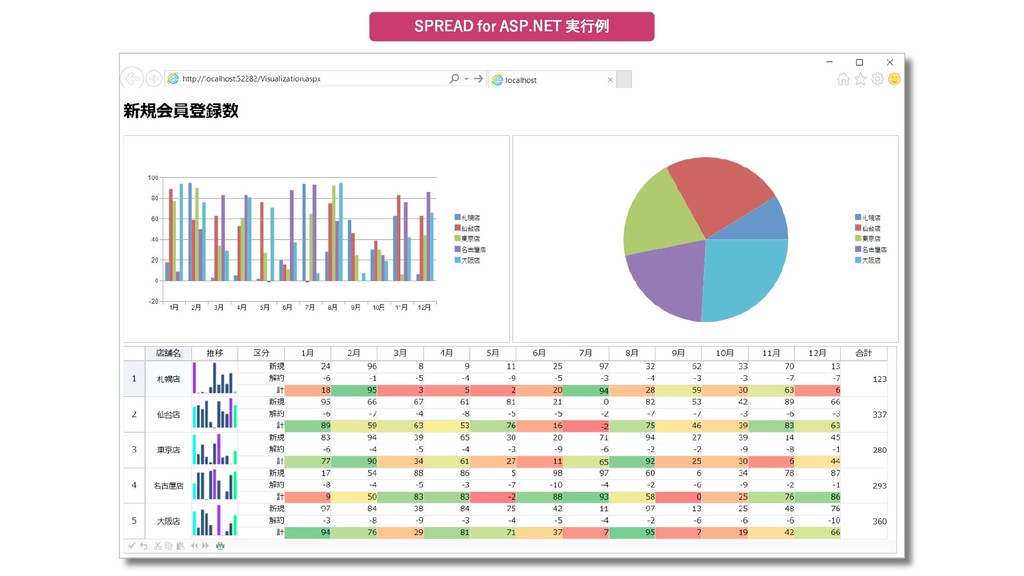Click the sparkline chart in the 札幌店 row
Image resolution: width=1024 pixels, height=576 pixels.
(214, 378)
